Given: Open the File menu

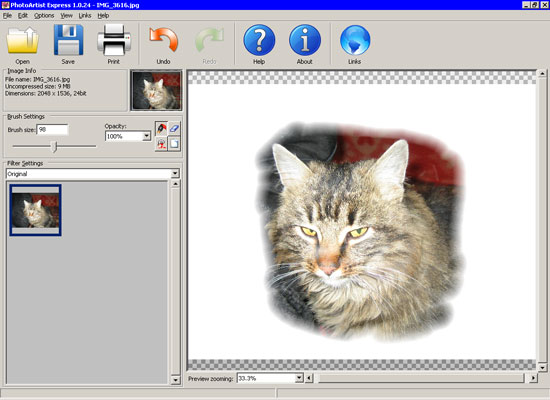Looking at the screenshot, I should (7, 15).
